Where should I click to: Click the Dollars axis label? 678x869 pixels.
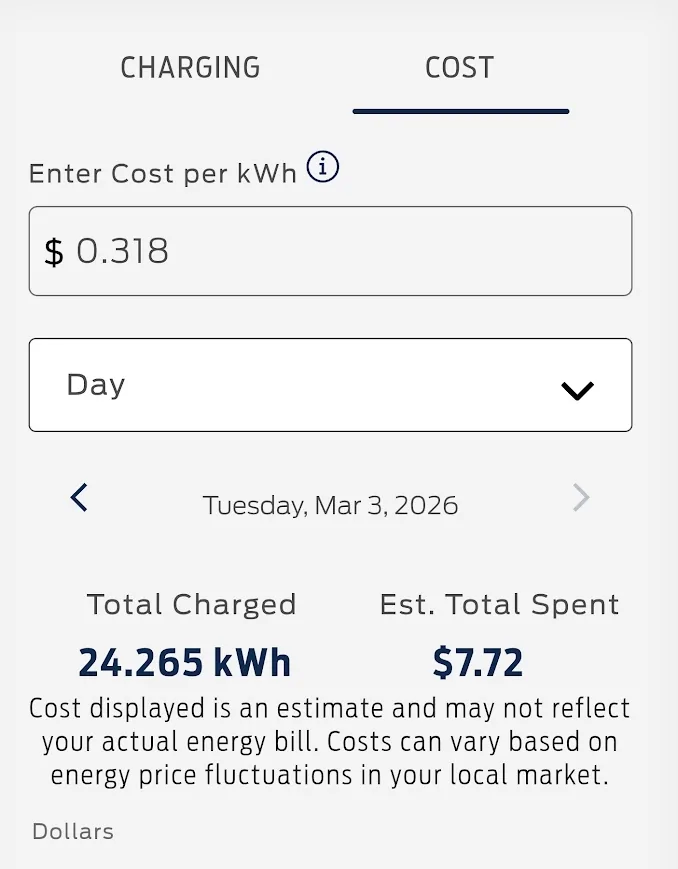(x=73, y=831)
